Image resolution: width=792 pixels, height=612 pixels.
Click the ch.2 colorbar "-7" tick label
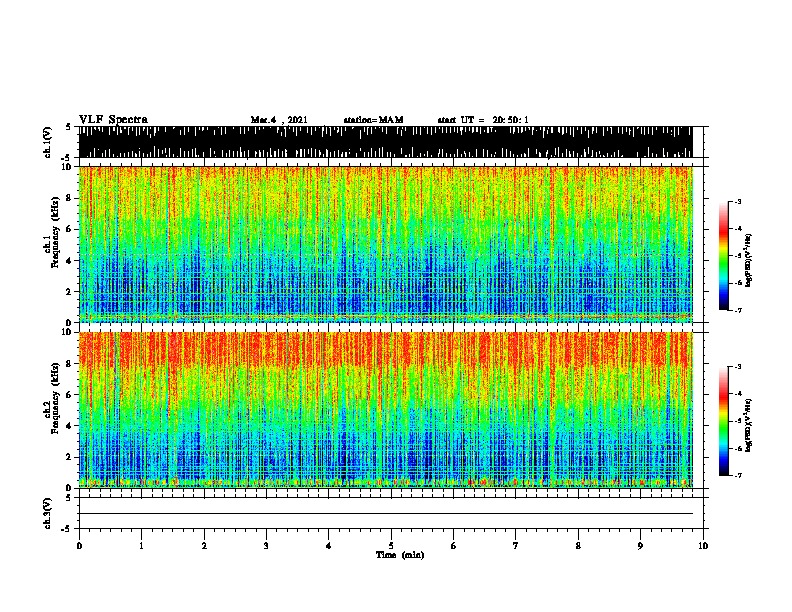[x=737, y=475]
